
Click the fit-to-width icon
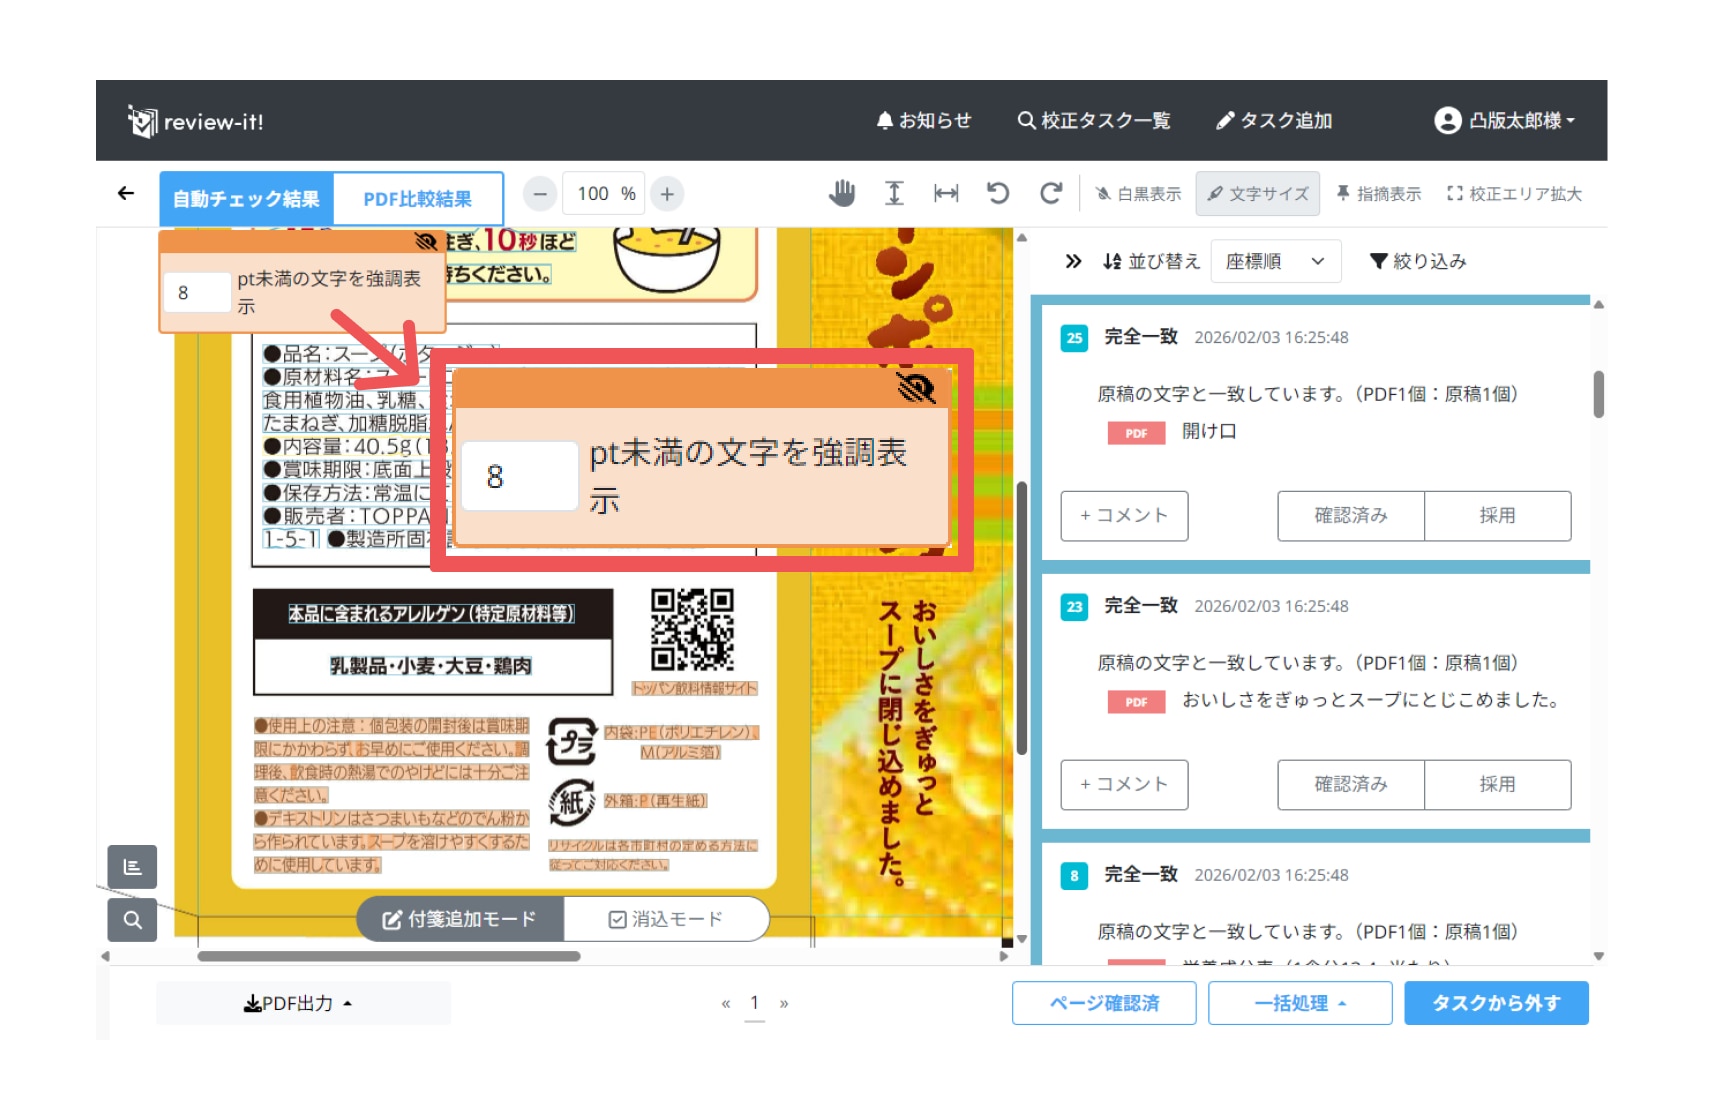click(x=945, y=193)
